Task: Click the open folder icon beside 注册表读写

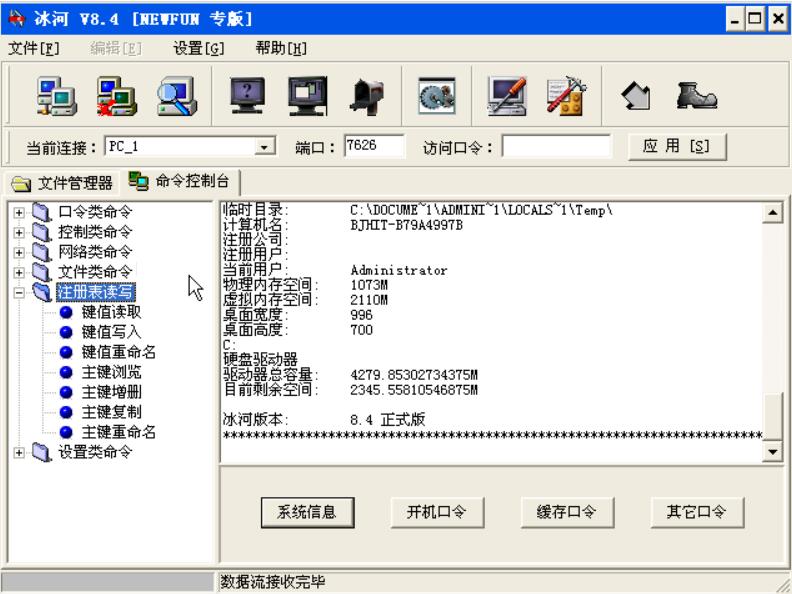Action: click(x=41, y=292)
